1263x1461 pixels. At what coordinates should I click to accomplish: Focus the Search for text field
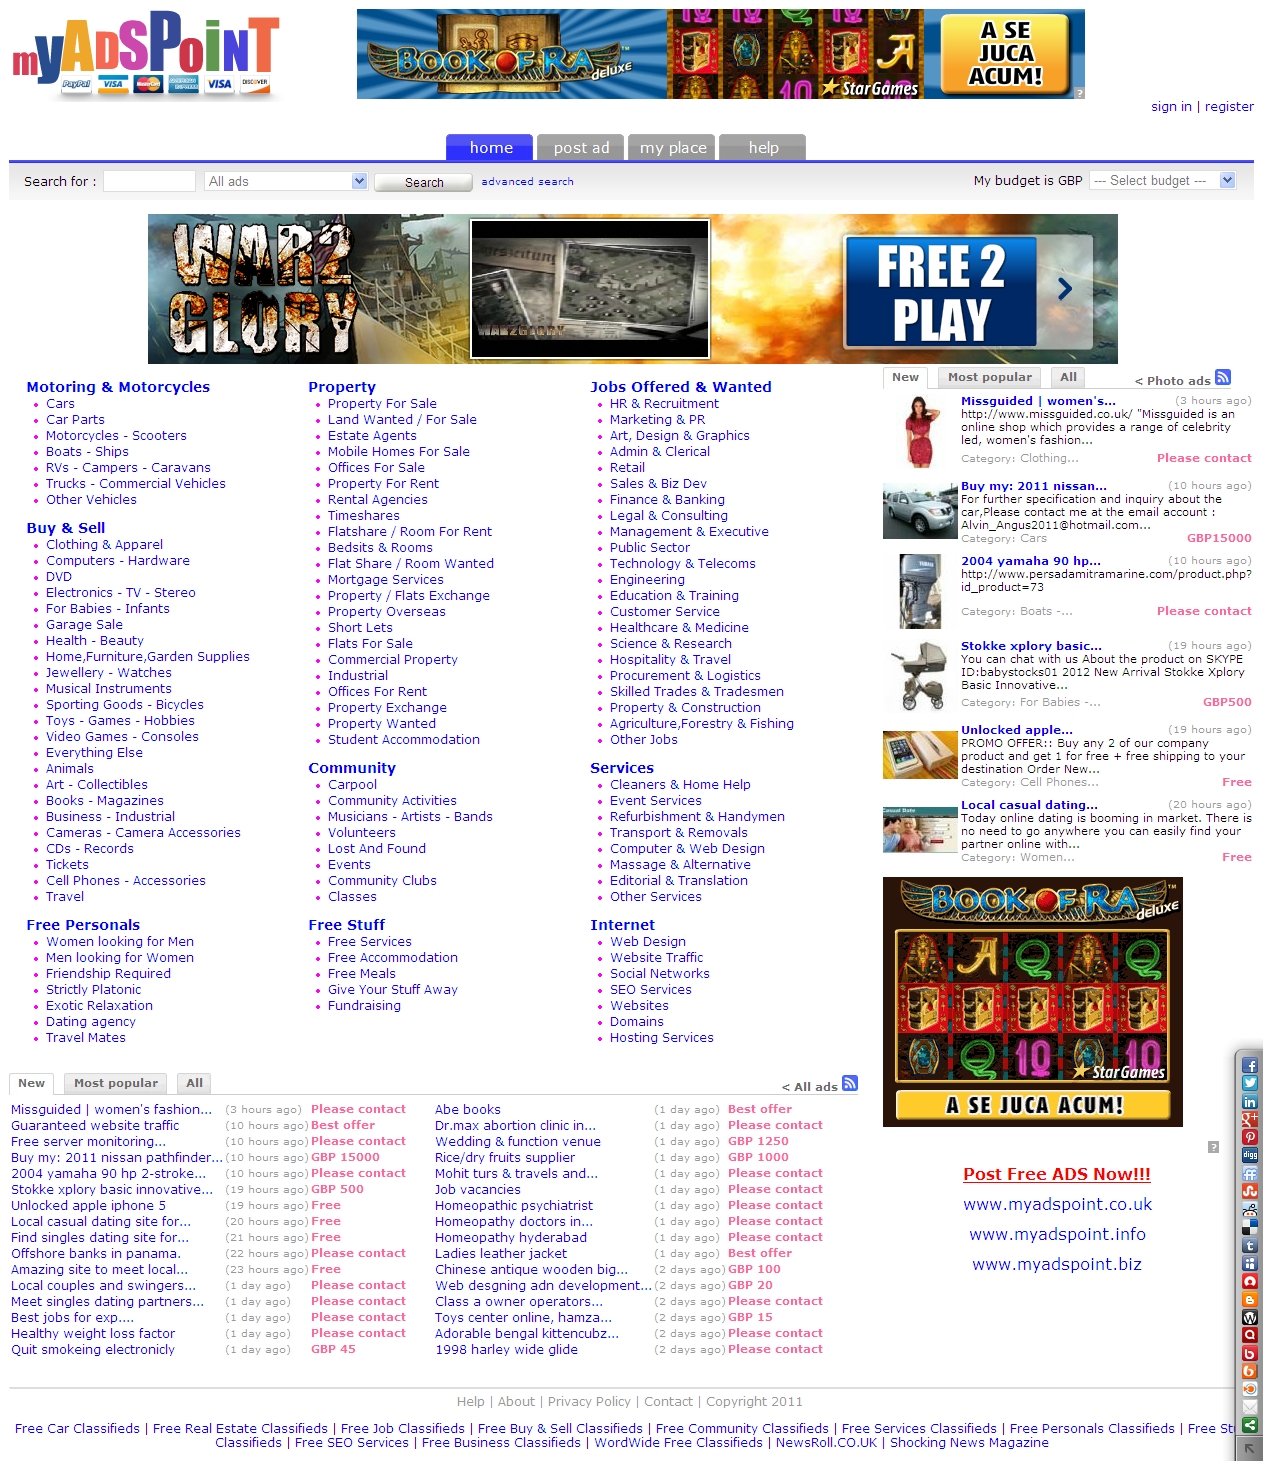pyautogui.click(x=149, y=181)
